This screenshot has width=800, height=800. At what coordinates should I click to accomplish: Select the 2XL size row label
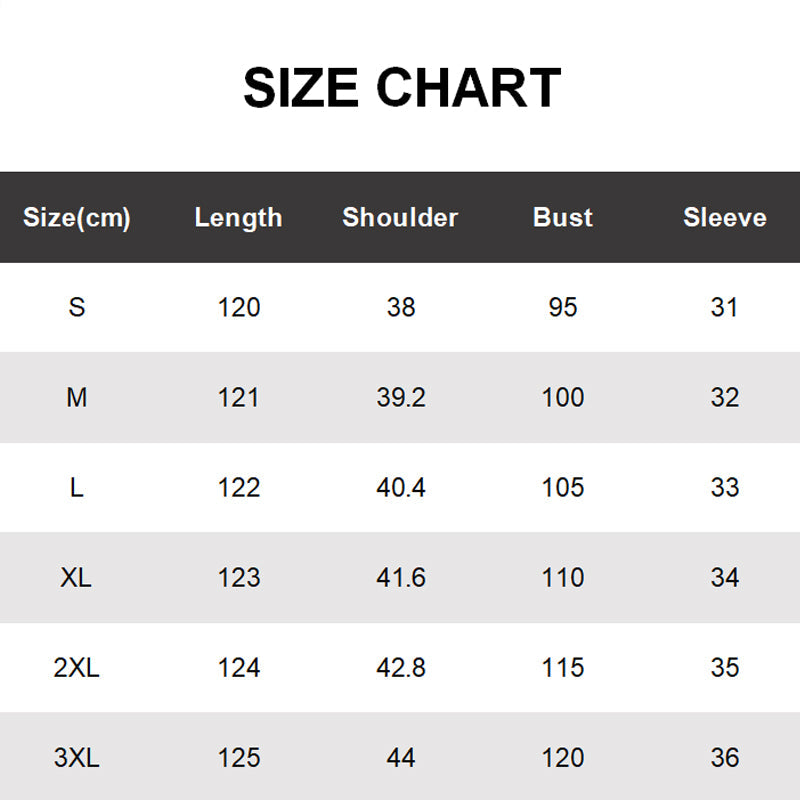point(77,667)
